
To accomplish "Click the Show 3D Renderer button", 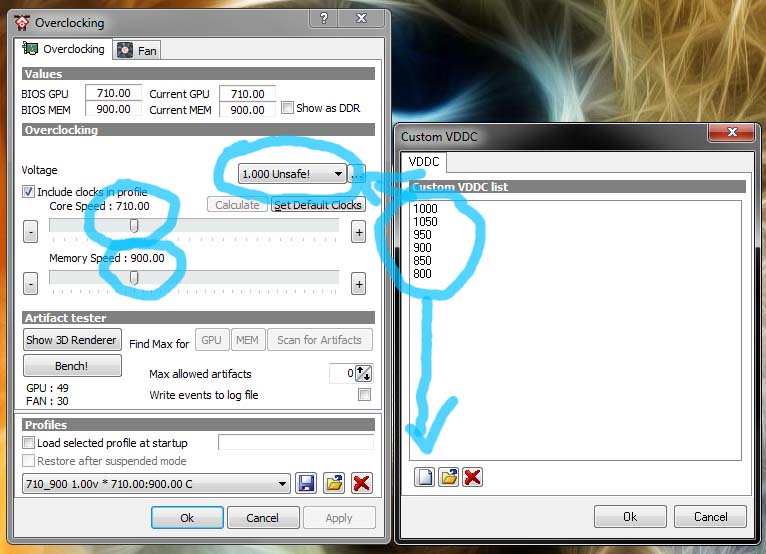I will 72,340.
